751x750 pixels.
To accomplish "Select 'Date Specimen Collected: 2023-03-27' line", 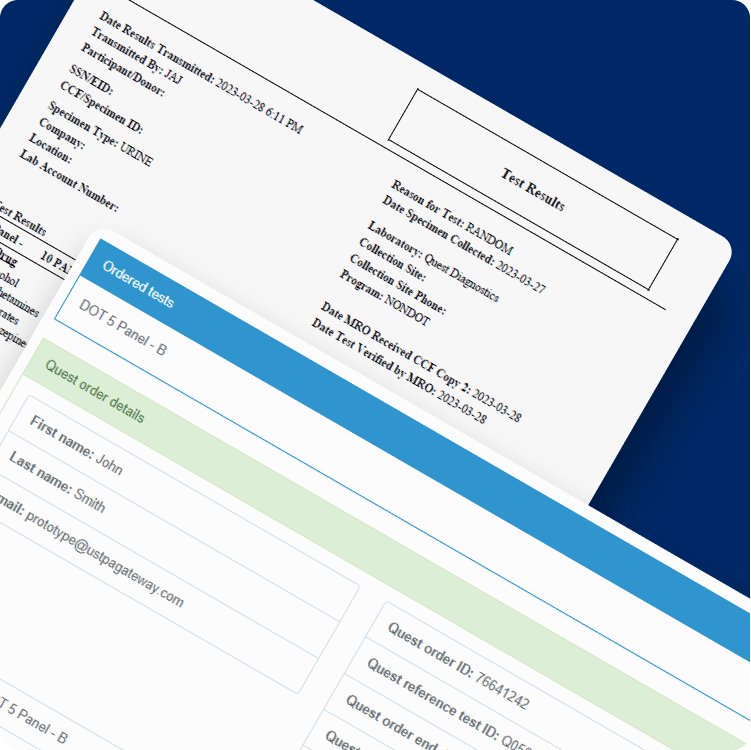I will pos(464,244).
